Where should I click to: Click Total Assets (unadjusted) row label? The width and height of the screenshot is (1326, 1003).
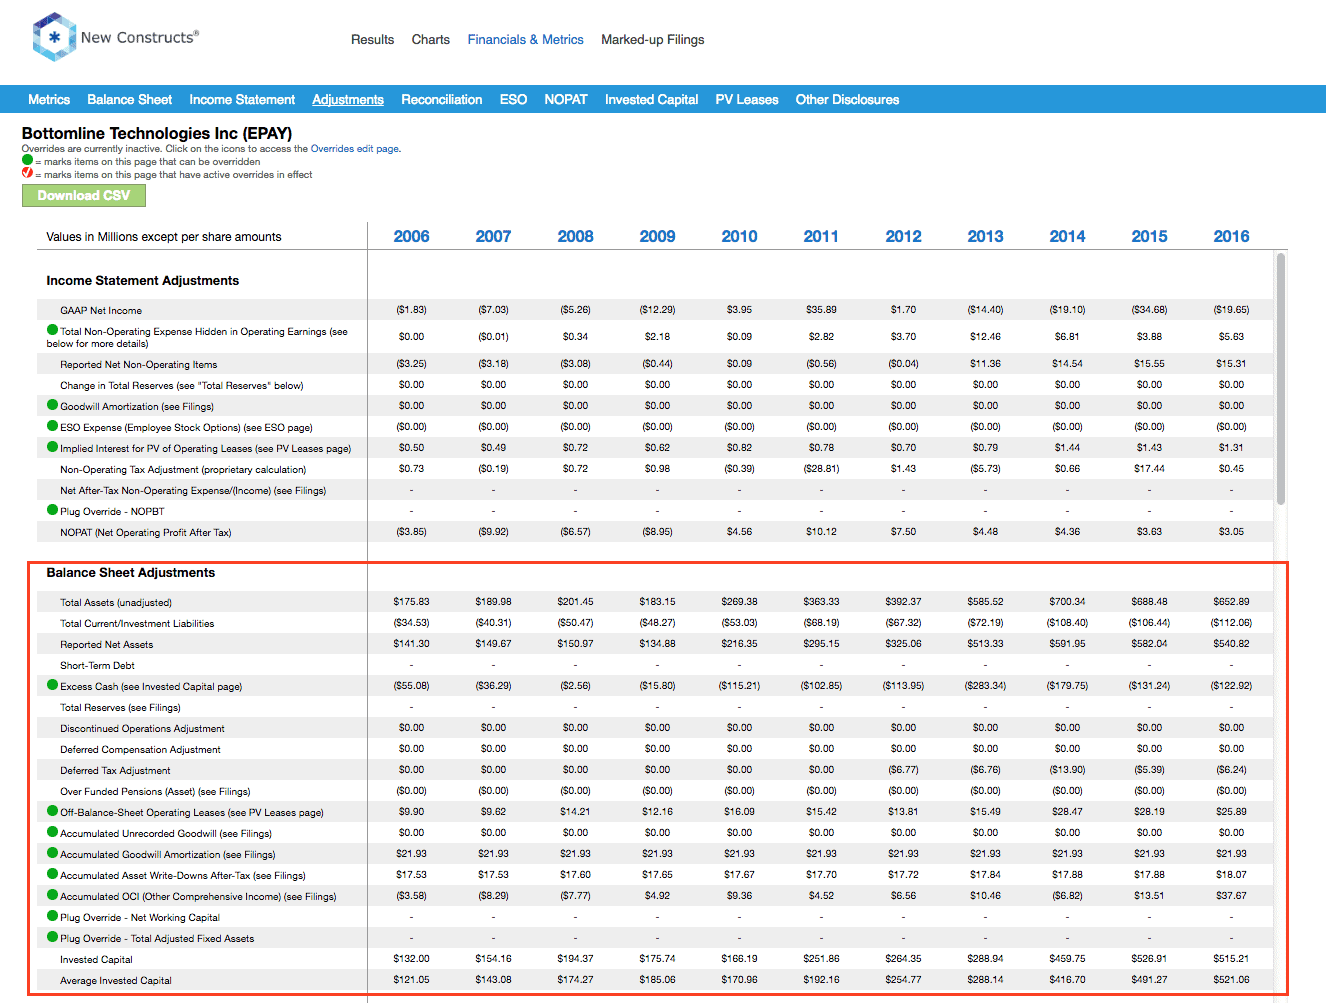click(x=116, y=602)
